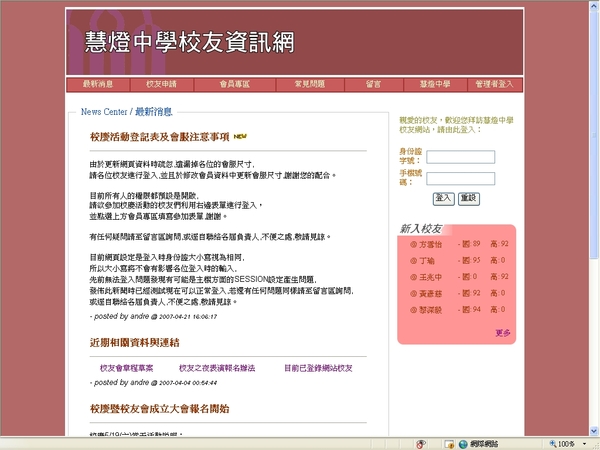The height and width of the screenshot is (450, 600).
Task: Click the pop-up blocker icon in status bar
Action: coord(449,444)
